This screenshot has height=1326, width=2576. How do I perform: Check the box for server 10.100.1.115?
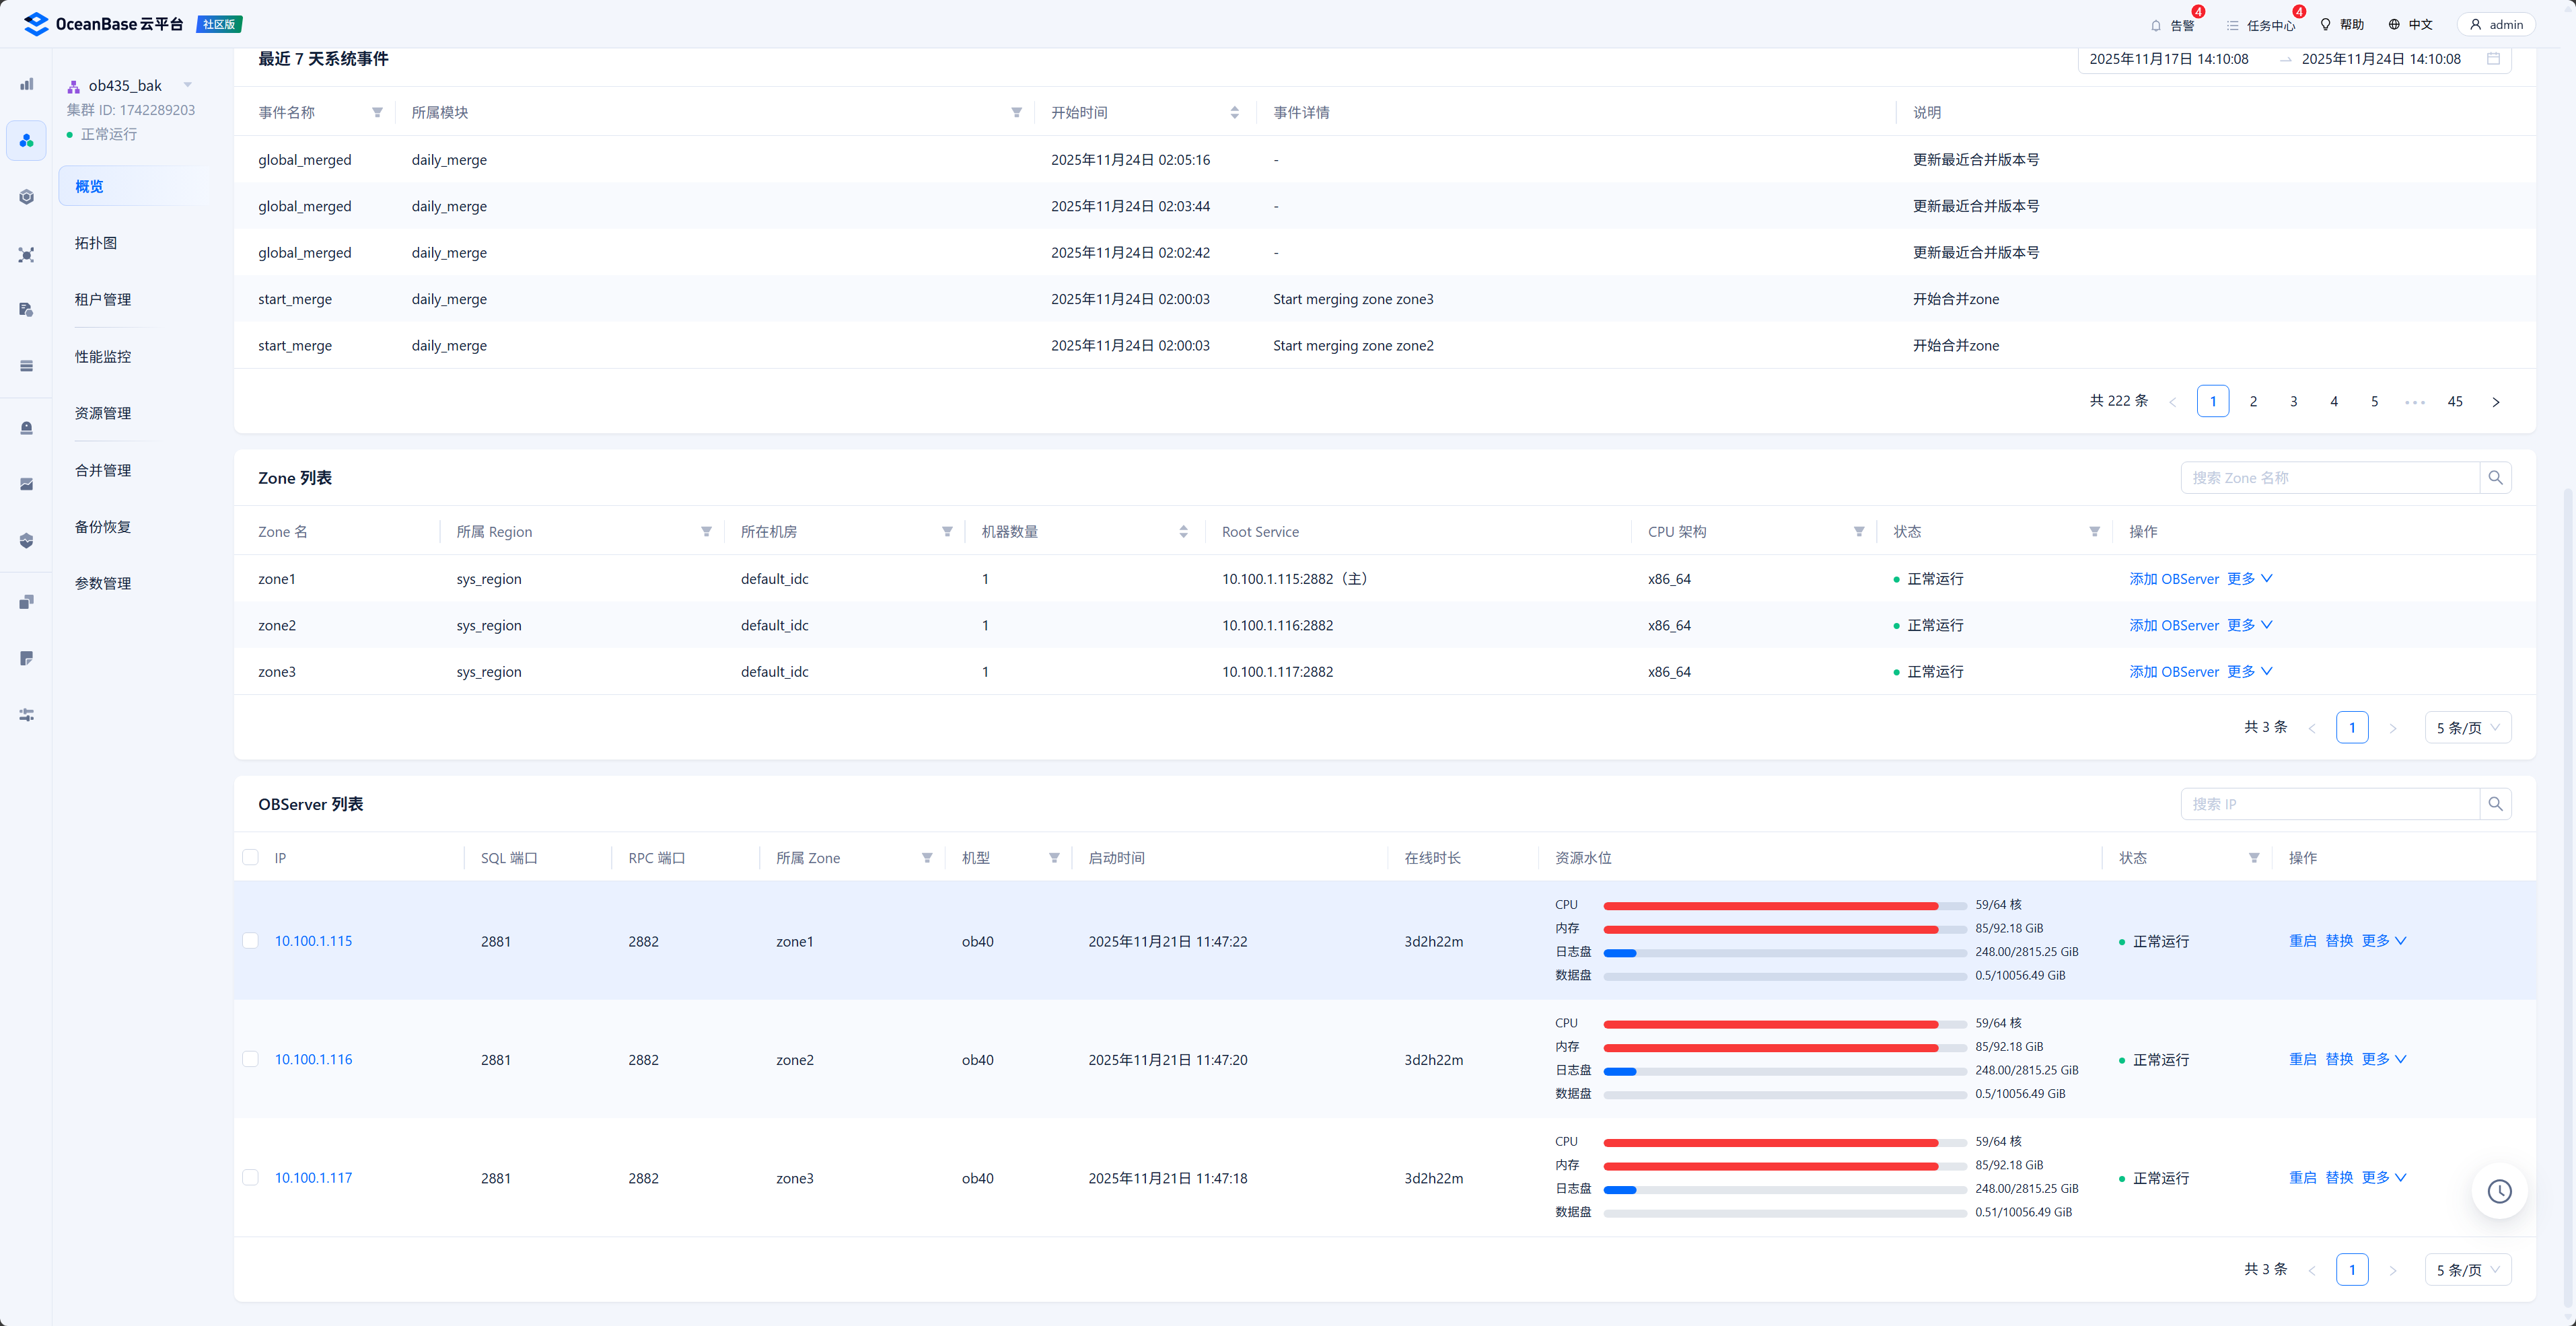click(251, 941)
